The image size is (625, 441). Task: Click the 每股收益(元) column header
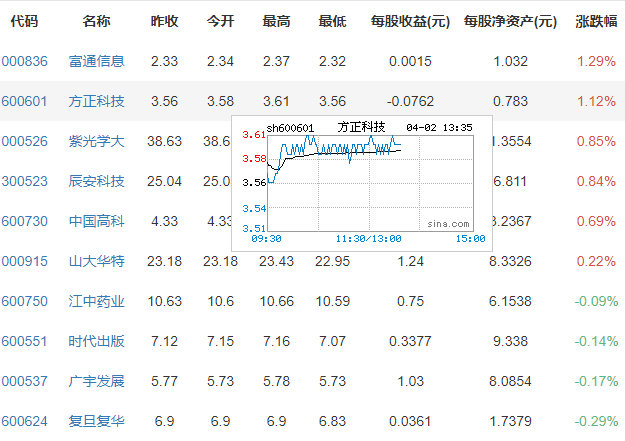tap(410, 21)
